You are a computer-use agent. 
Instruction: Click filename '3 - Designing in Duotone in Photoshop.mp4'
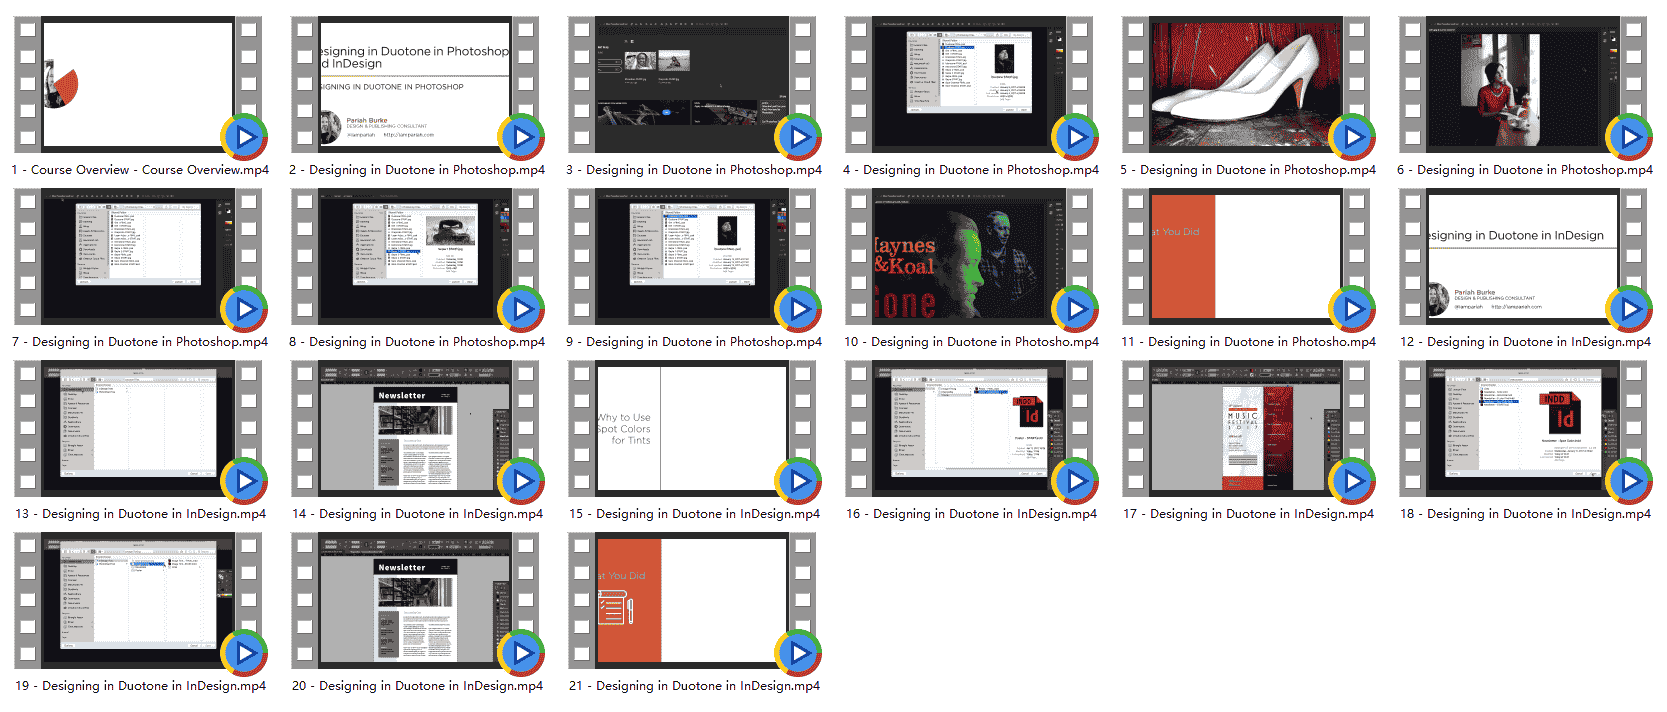click(694, 170)
